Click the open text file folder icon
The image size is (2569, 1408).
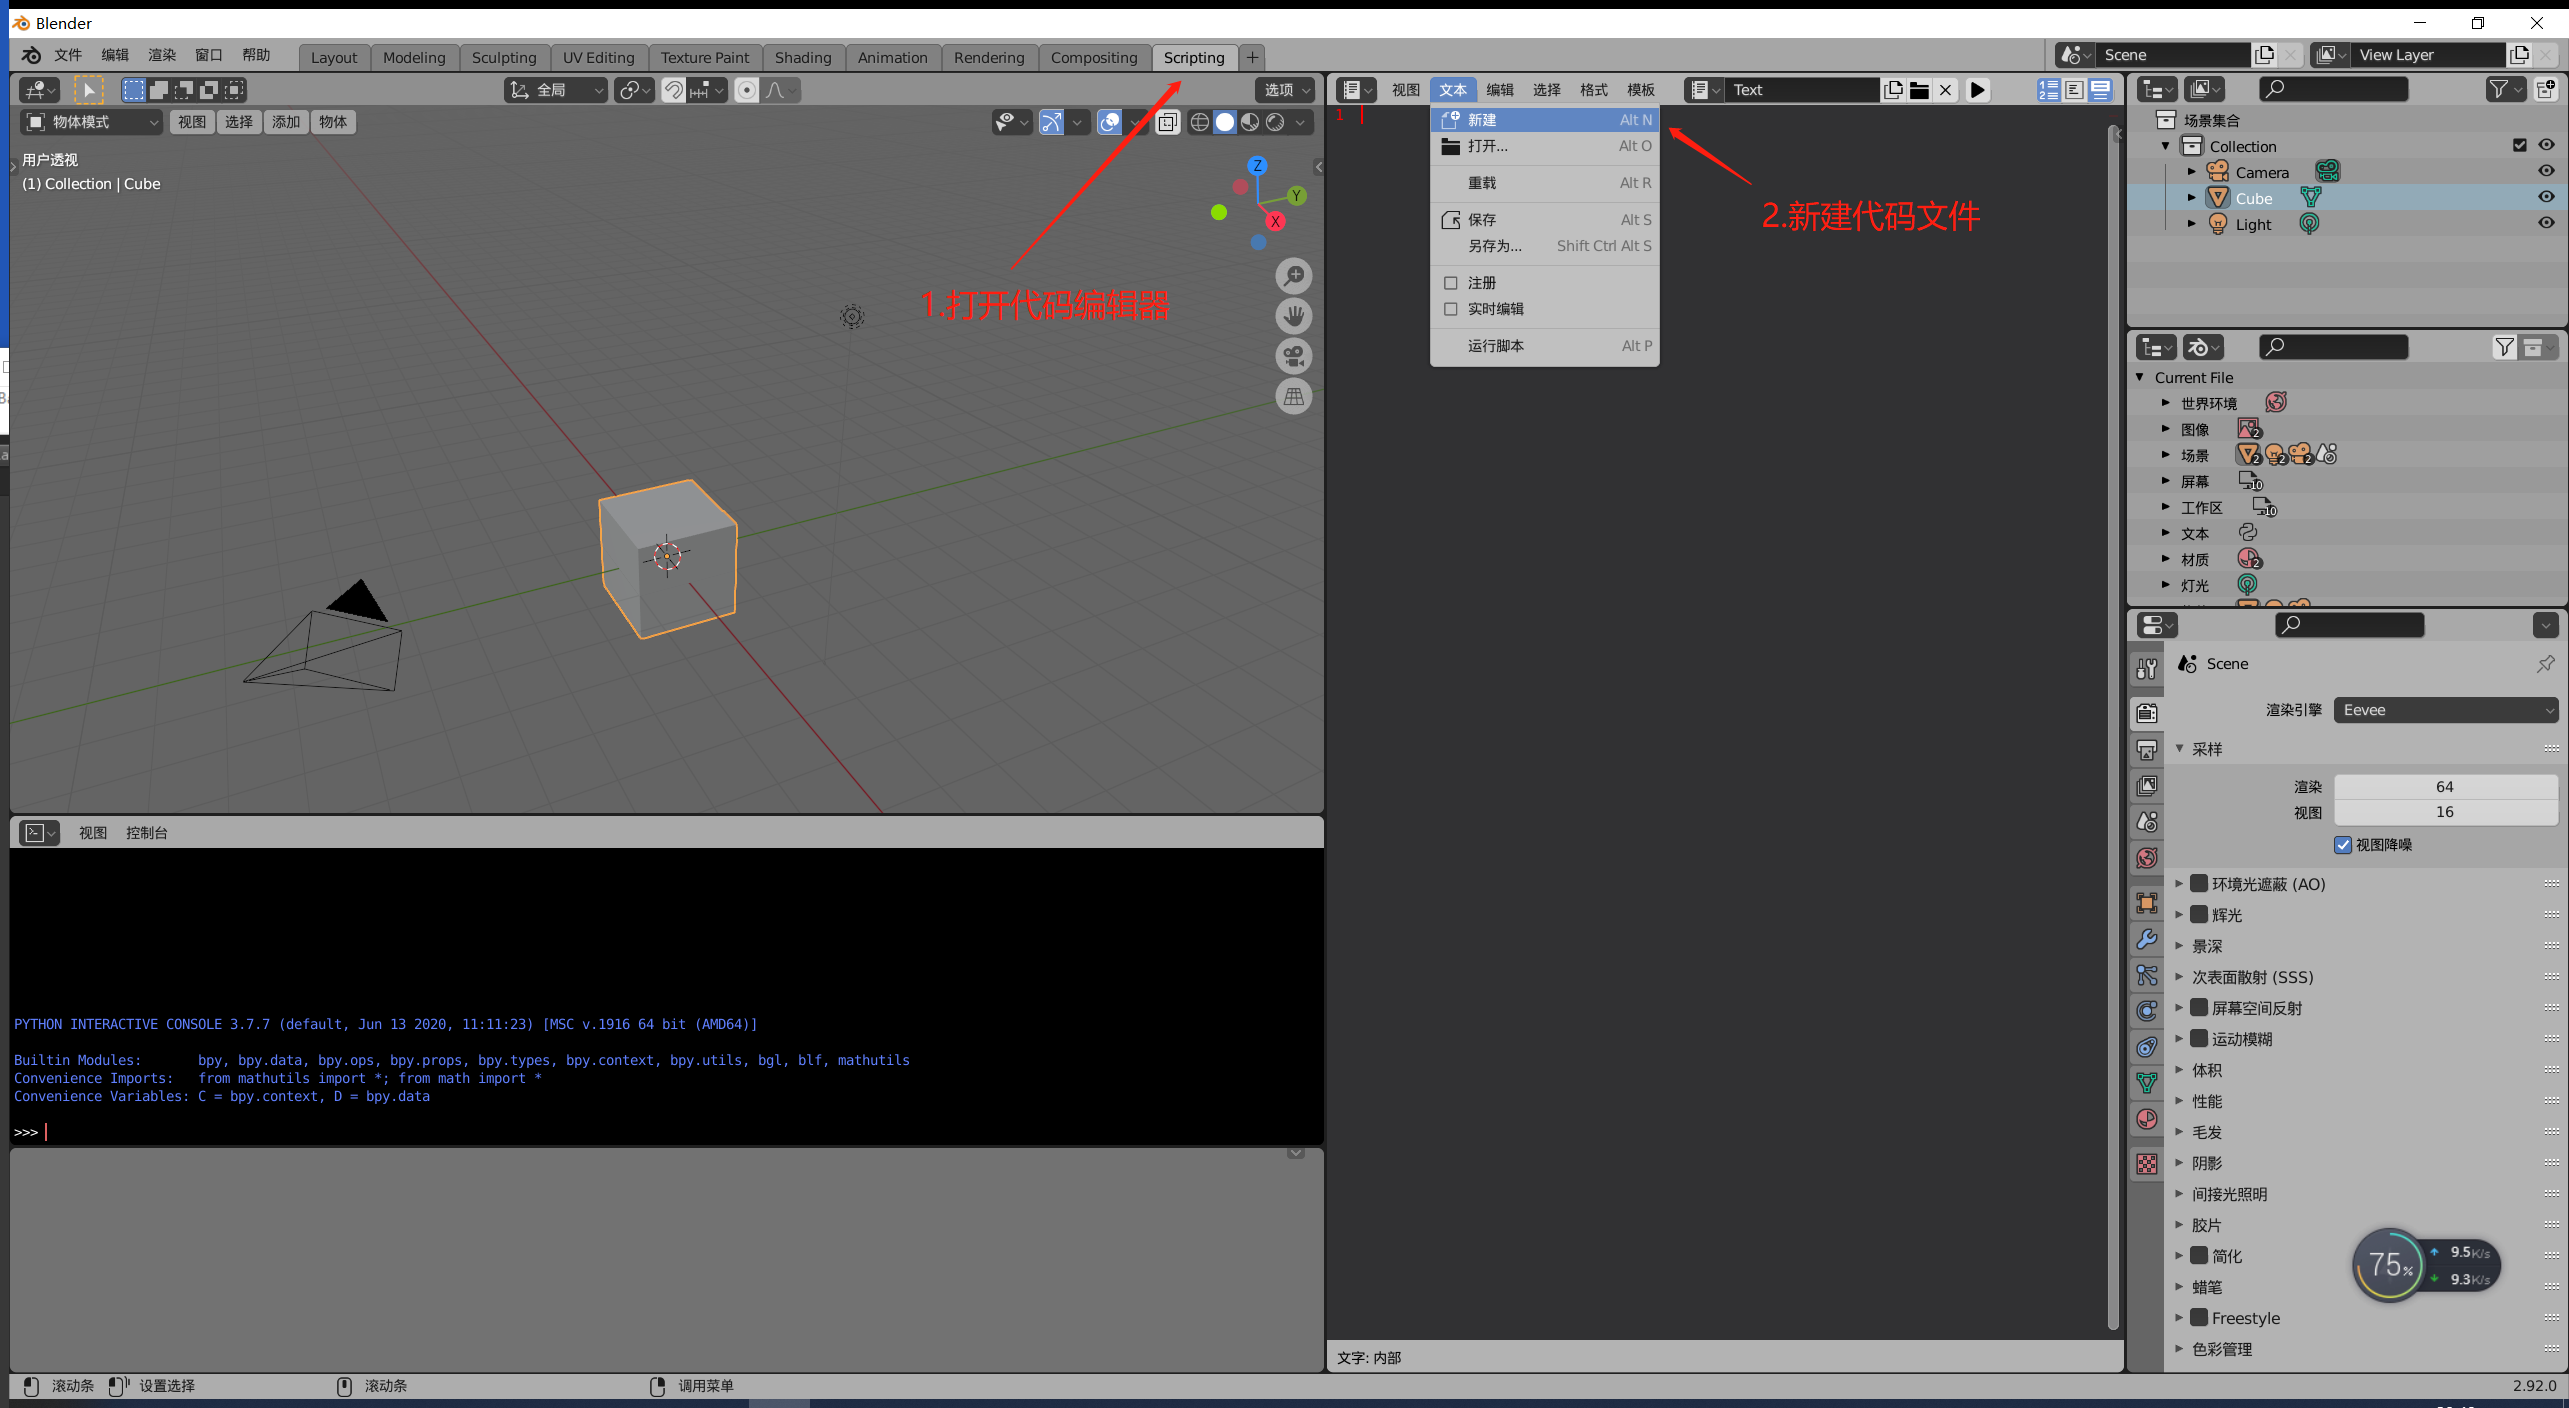point(1919,90)
